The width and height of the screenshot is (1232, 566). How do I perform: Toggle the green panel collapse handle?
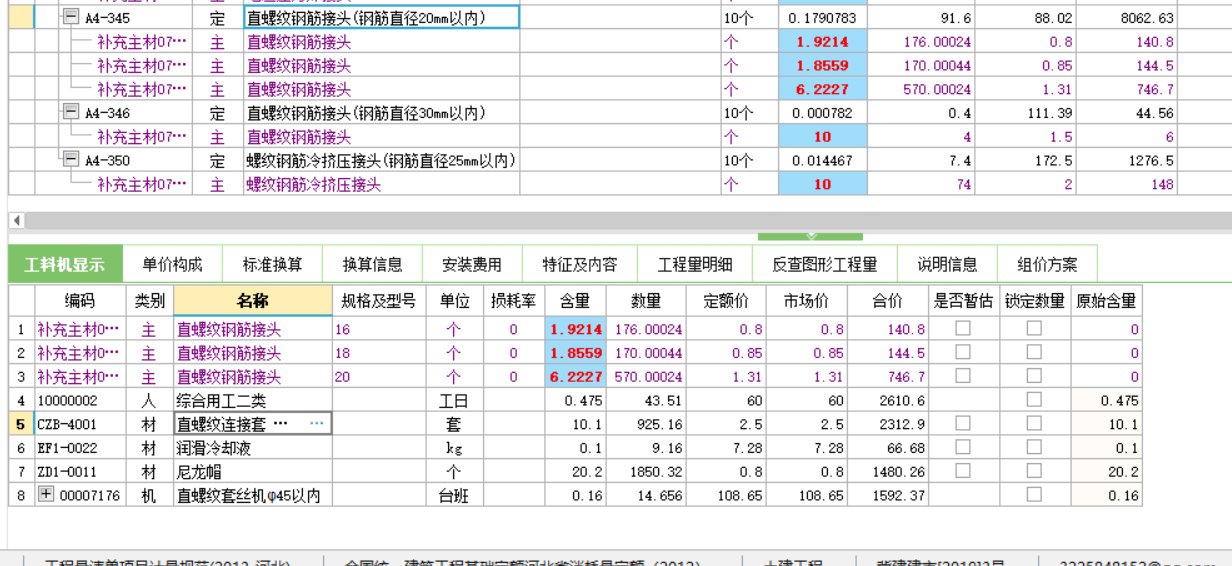[x=810, y=236]
